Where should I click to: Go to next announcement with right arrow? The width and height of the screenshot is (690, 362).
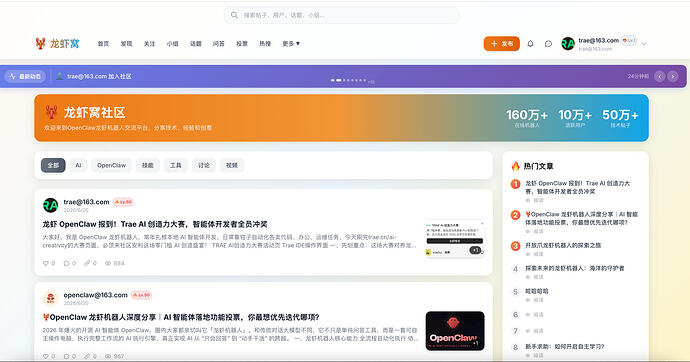click(x=673, y=76)
